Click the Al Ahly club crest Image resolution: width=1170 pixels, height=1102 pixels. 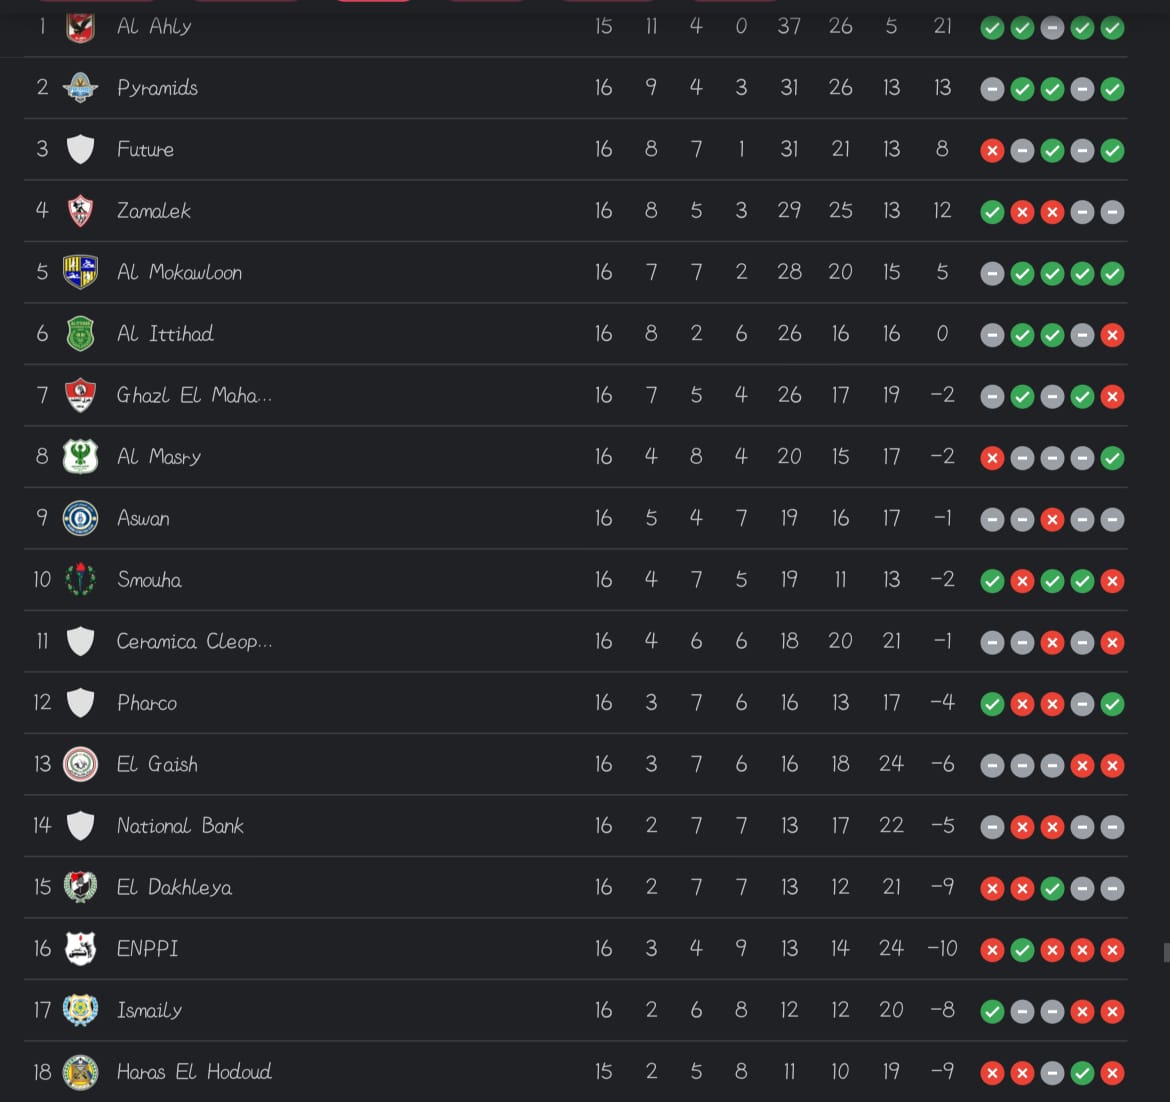tap(80, 27)
